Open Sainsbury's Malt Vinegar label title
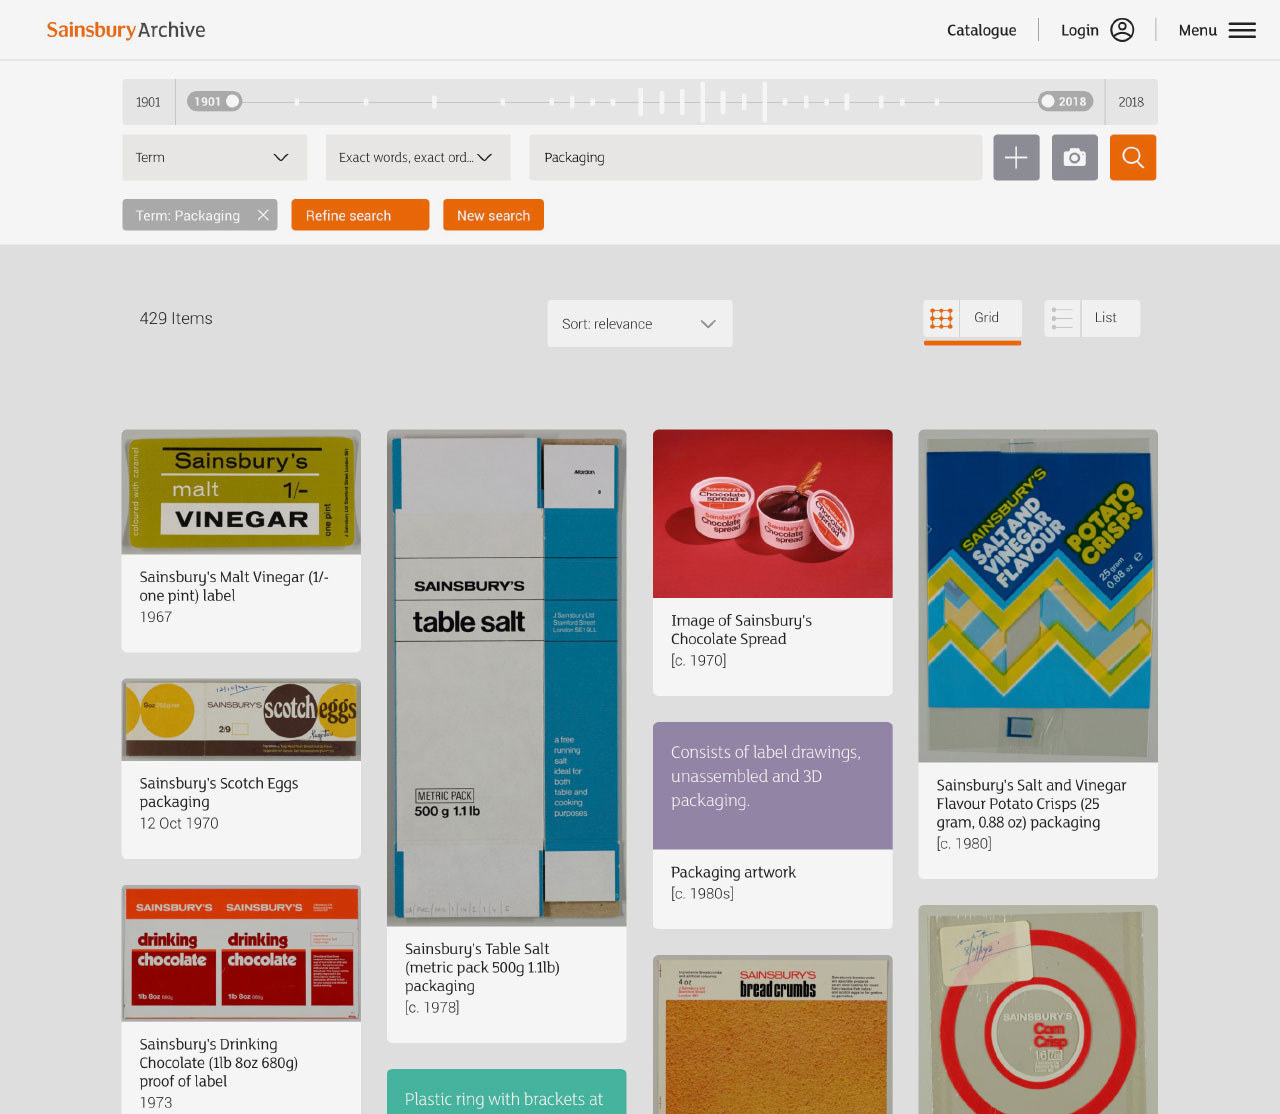 pos(234,586)
